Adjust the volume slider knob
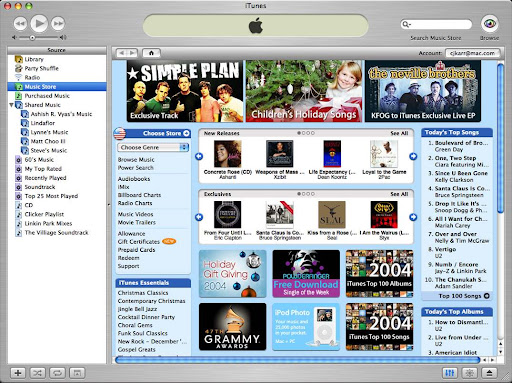This screenshot has width=512, height=383. point(32,38)
